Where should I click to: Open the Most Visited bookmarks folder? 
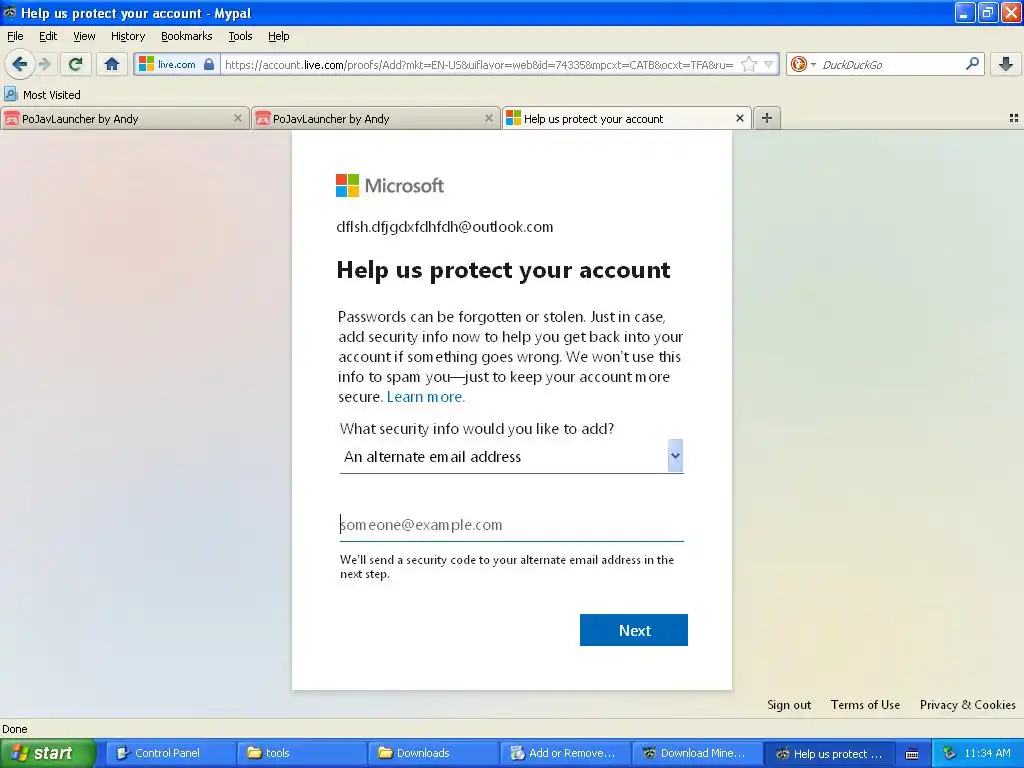[x=42, y=95]
